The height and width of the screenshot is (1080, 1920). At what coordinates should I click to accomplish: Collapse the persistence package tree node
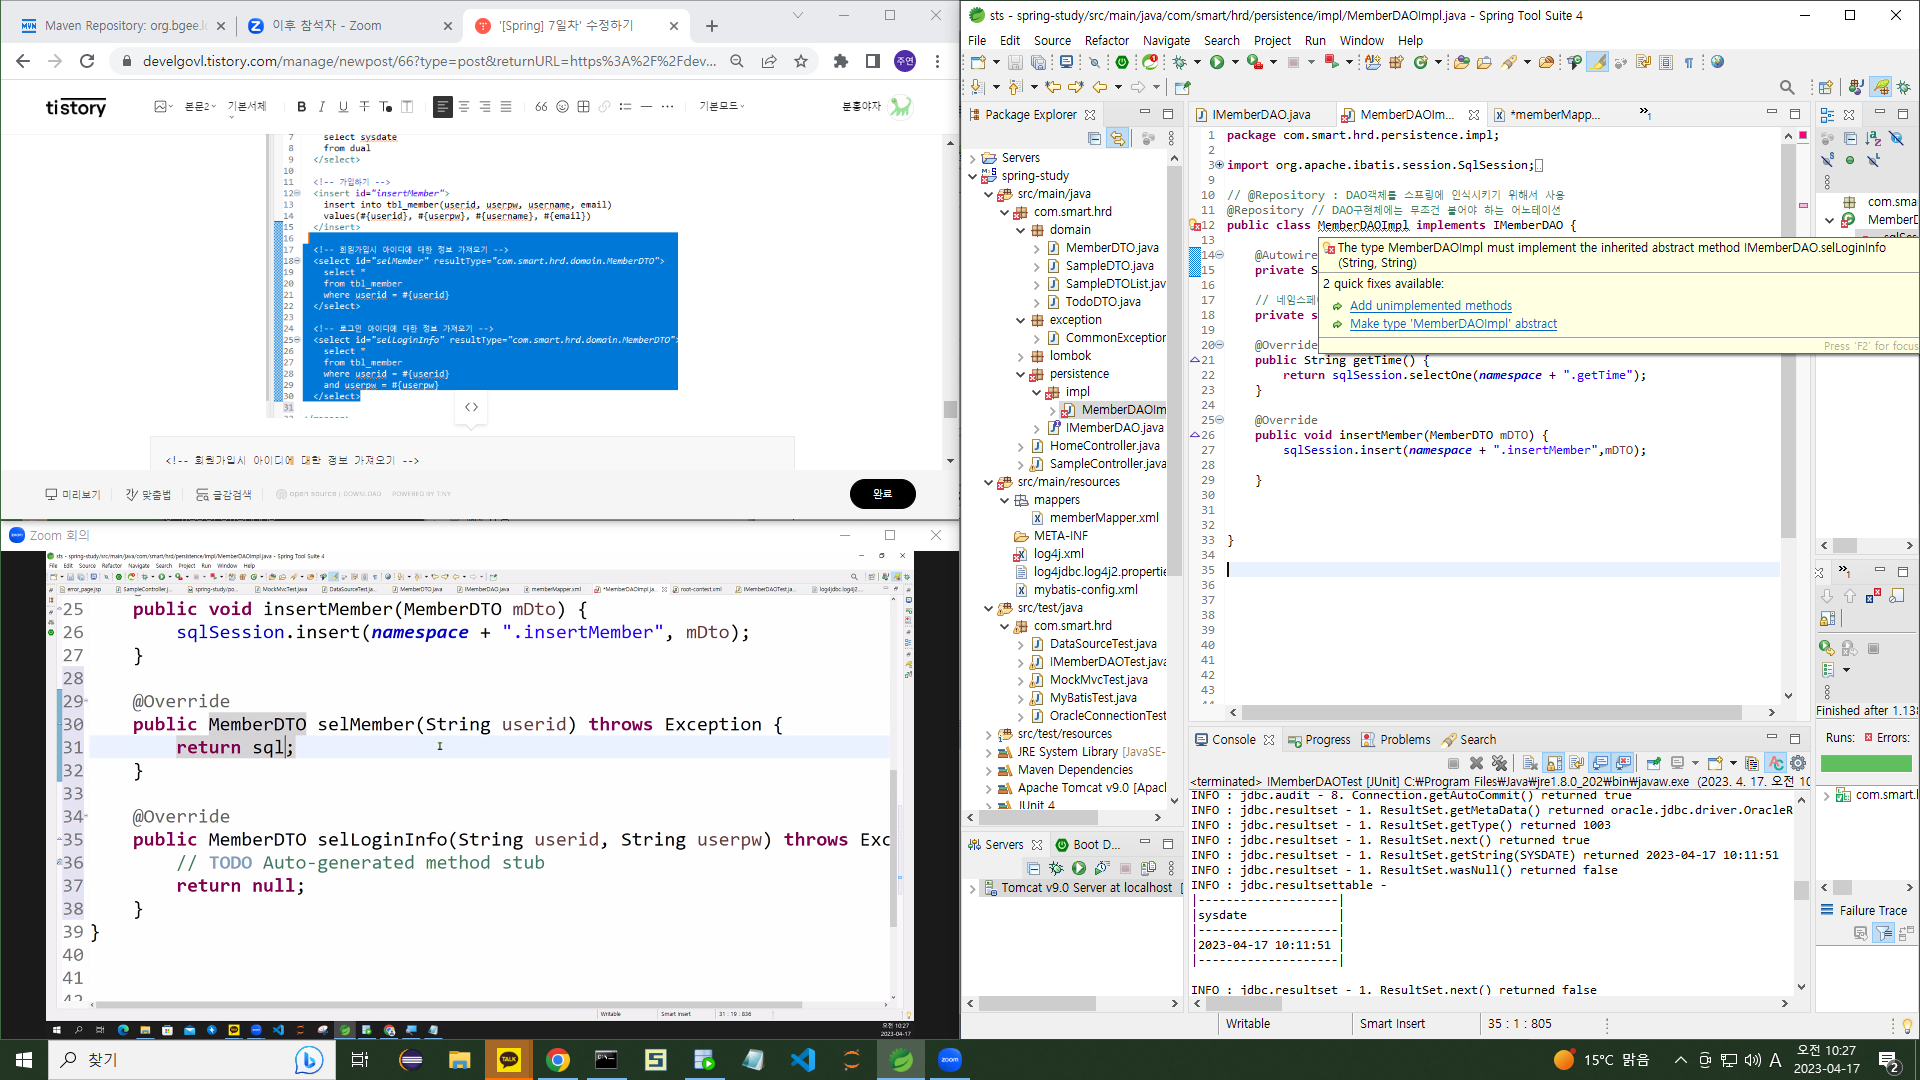coord(1021,374)
